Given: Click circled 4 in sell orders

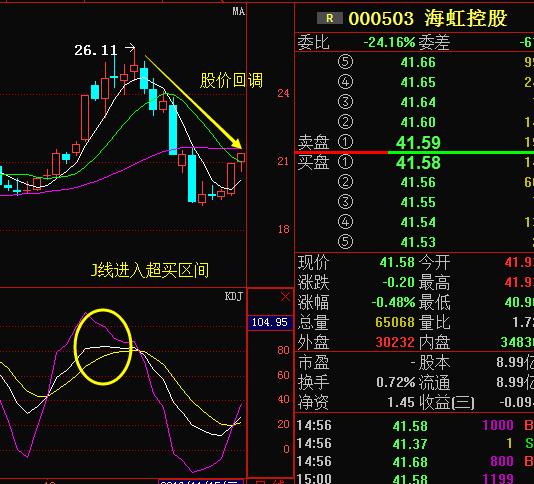Looking at the screenshot, I should click(345, 82).
